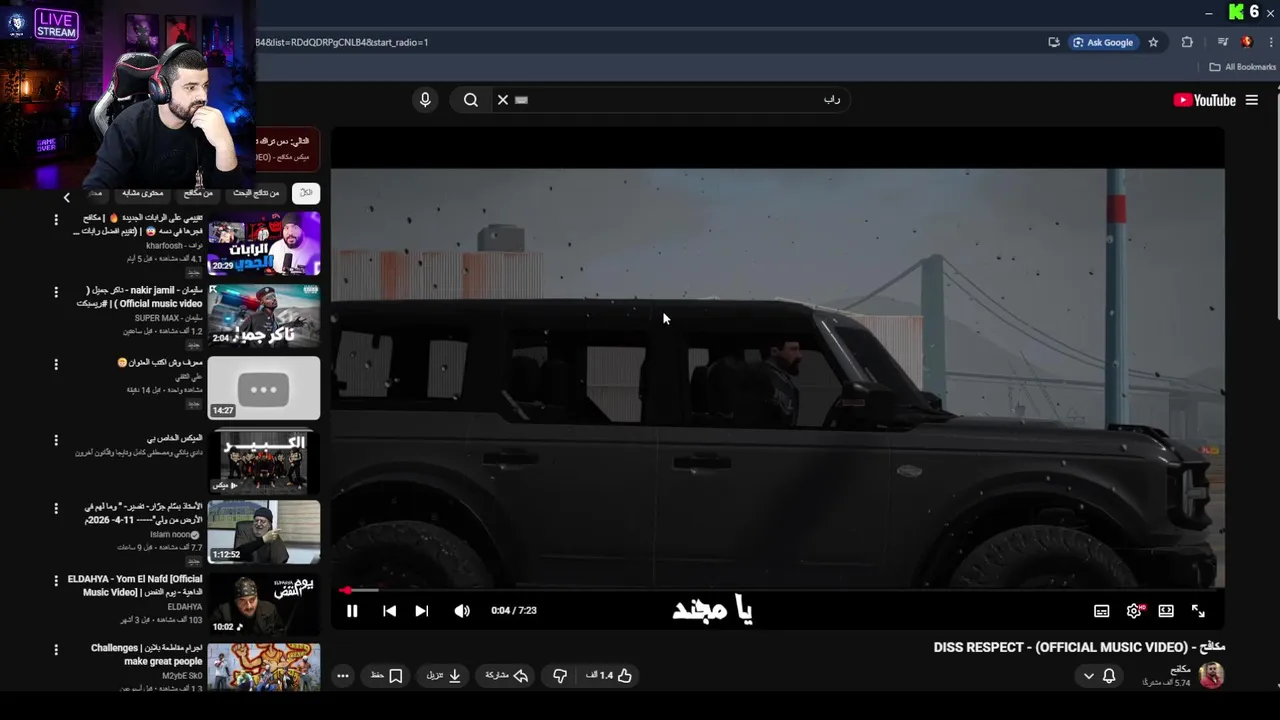1280x720 pixels.
Task: Open options menu for kharfoosh video
Action: click(56, 220)
